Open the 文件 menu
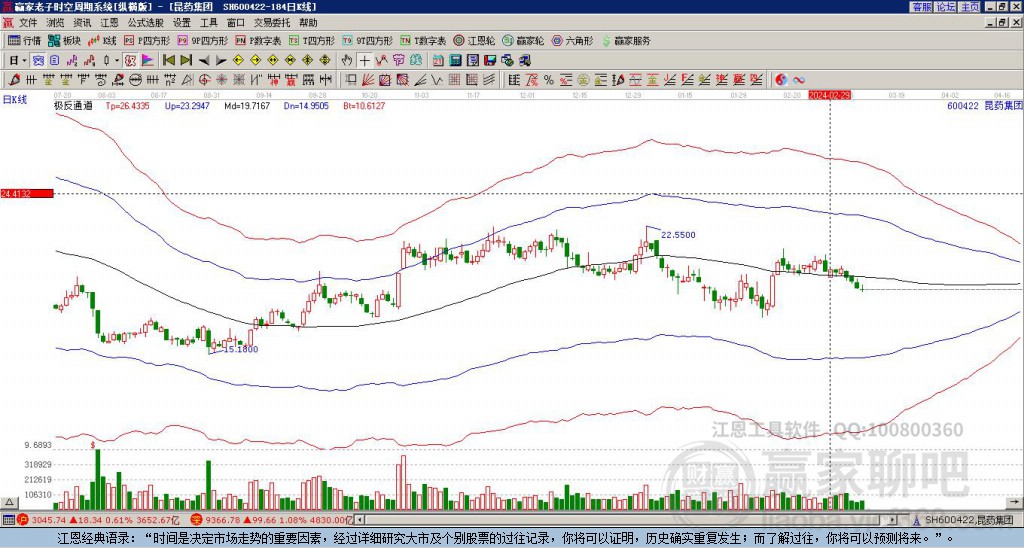Image resolution: width=1024 pixels, height=548 pixels. (x=28, y=23)
